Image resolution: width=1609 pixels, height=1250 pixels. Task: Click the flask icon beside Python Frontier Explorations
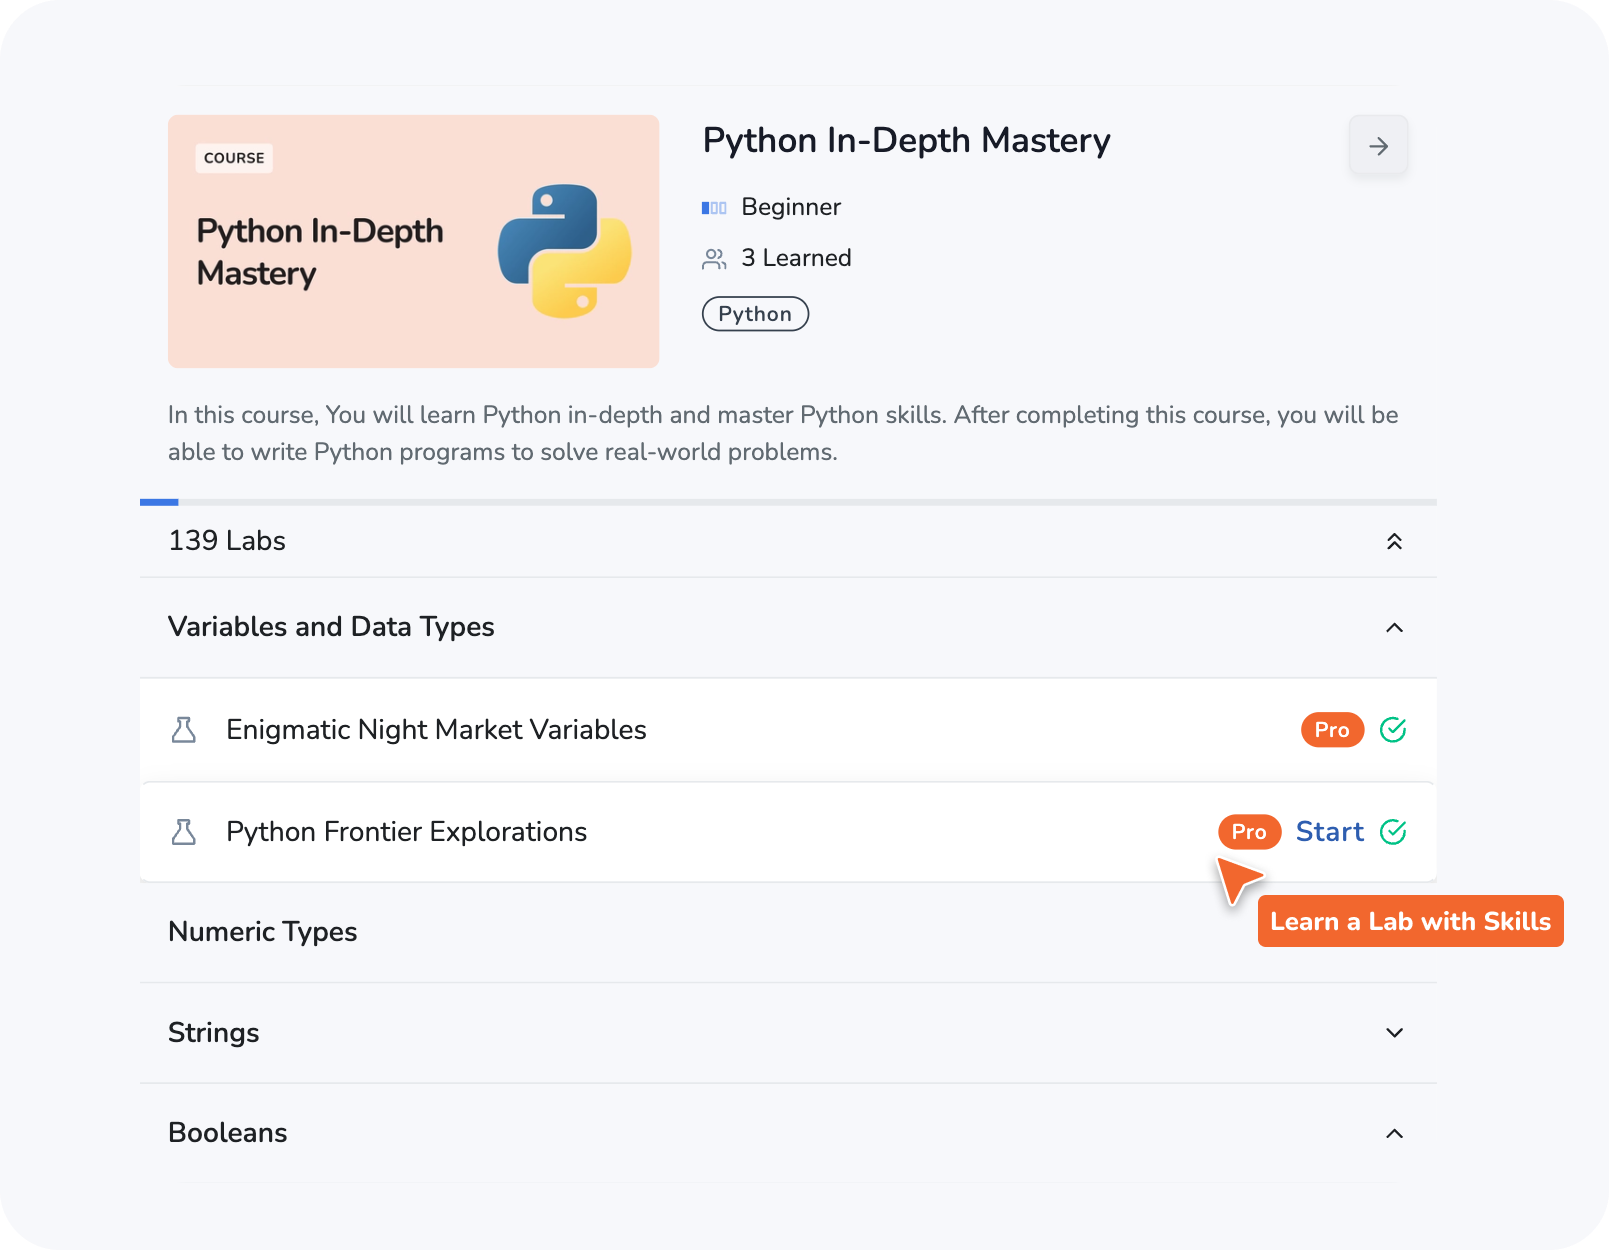[184, 832]
